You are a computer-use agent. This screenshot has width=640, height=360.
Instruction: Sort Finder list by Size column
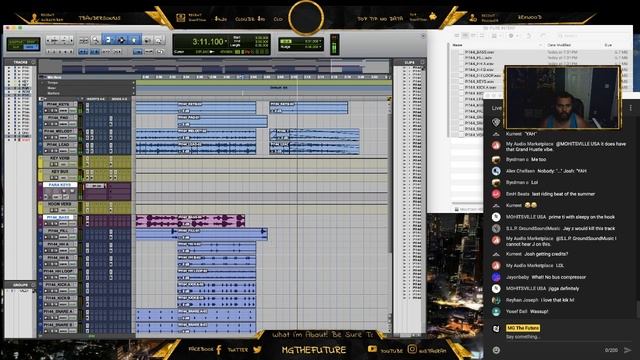[x=608, y=45]
